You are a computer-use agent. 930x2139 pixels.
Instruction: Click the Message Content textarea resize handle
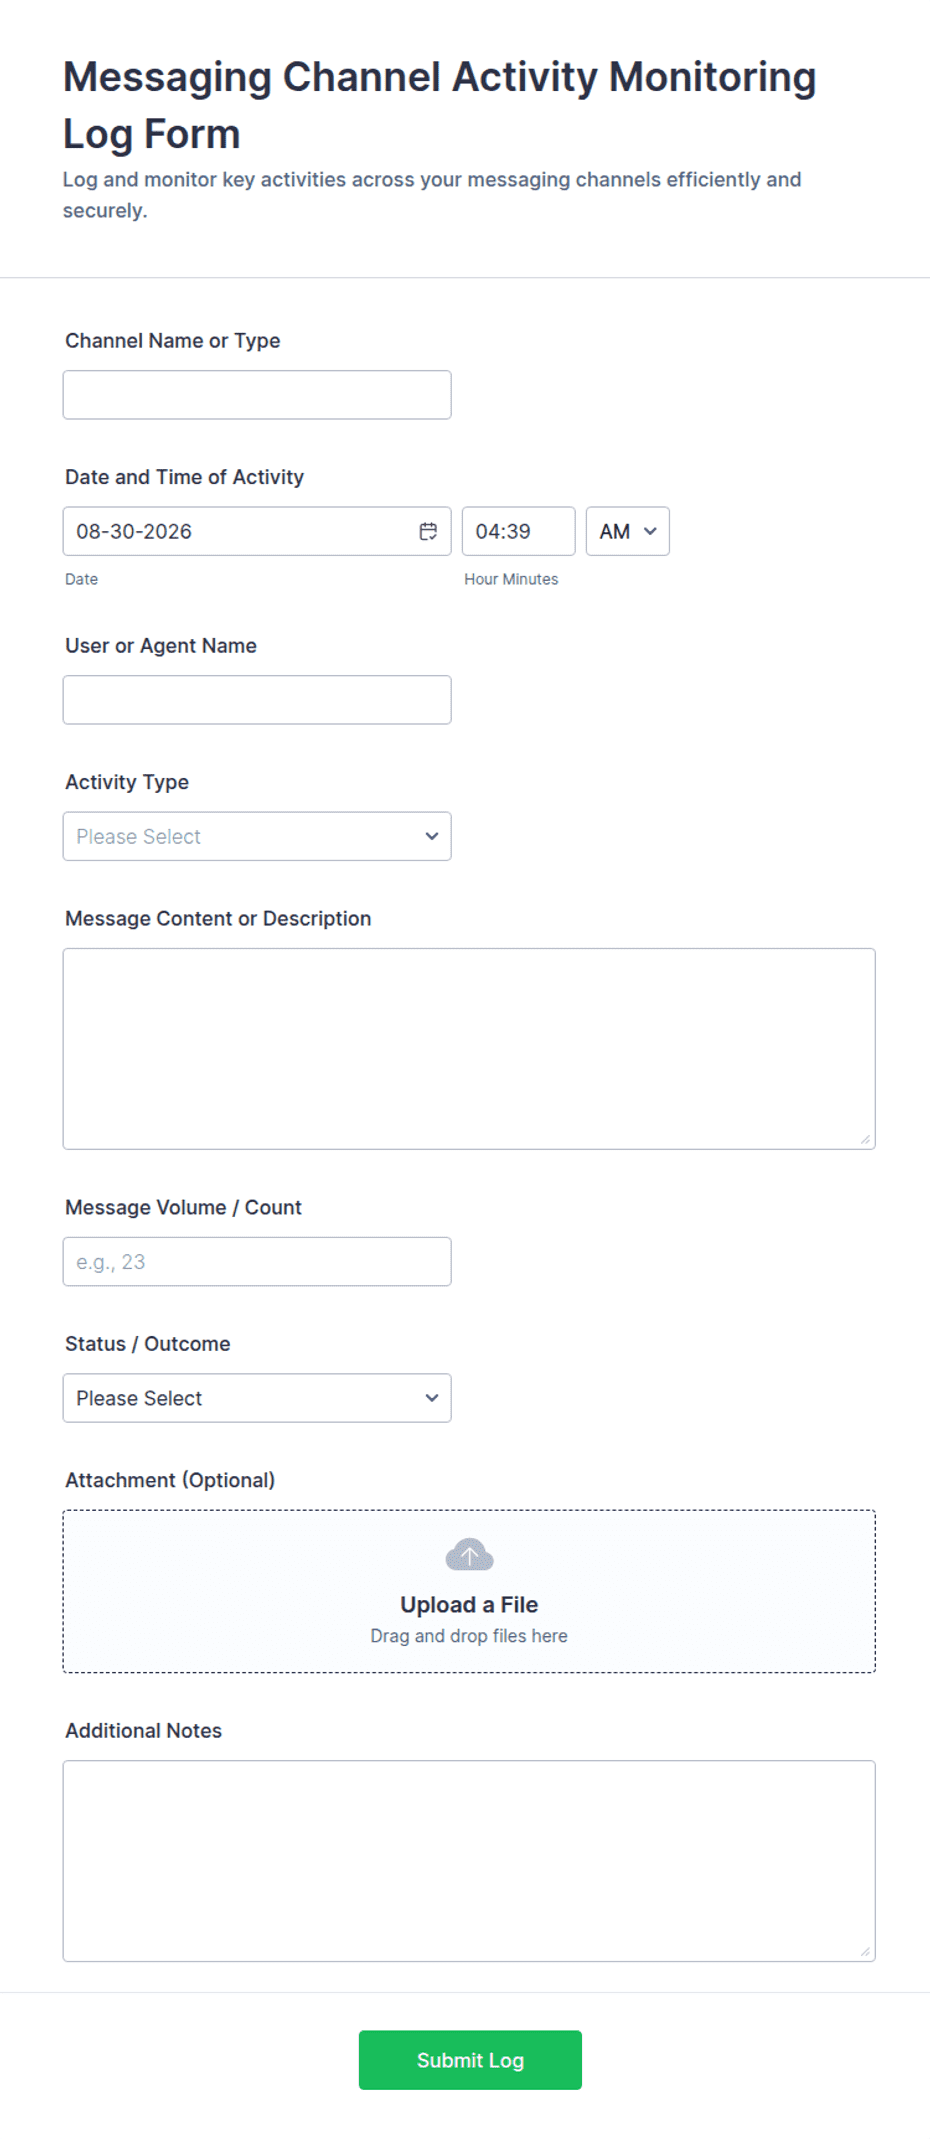866,1140
